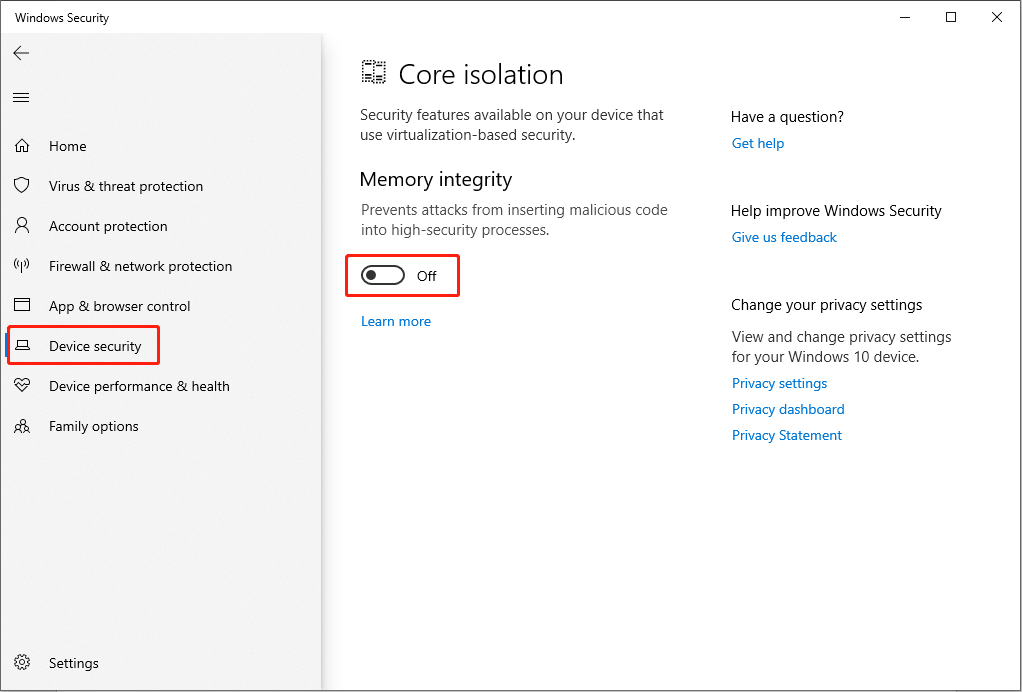
Task: Click the Firewall & network protection antenna icon
Action: (22, 266)
